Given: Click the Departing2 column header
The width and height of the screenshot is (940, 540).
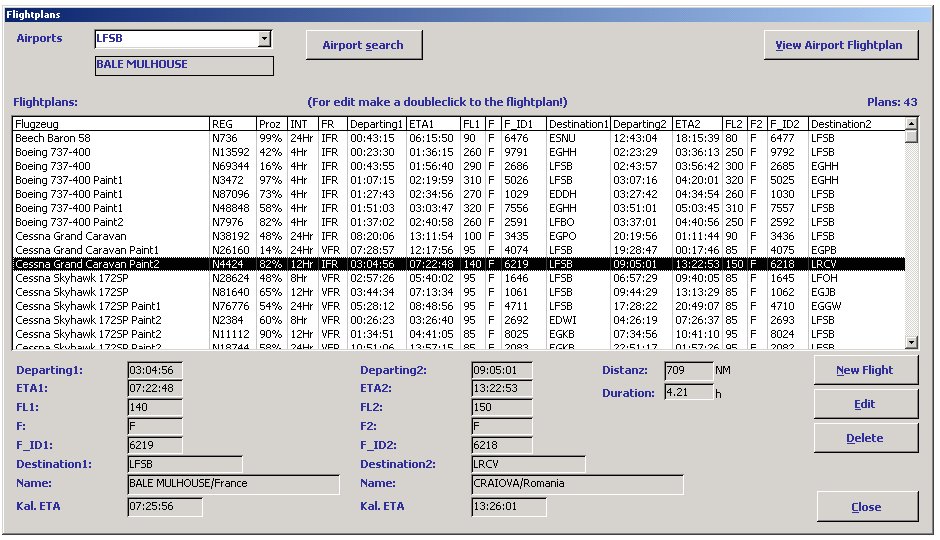Looking at the screenshot, I should pos(641,124).
